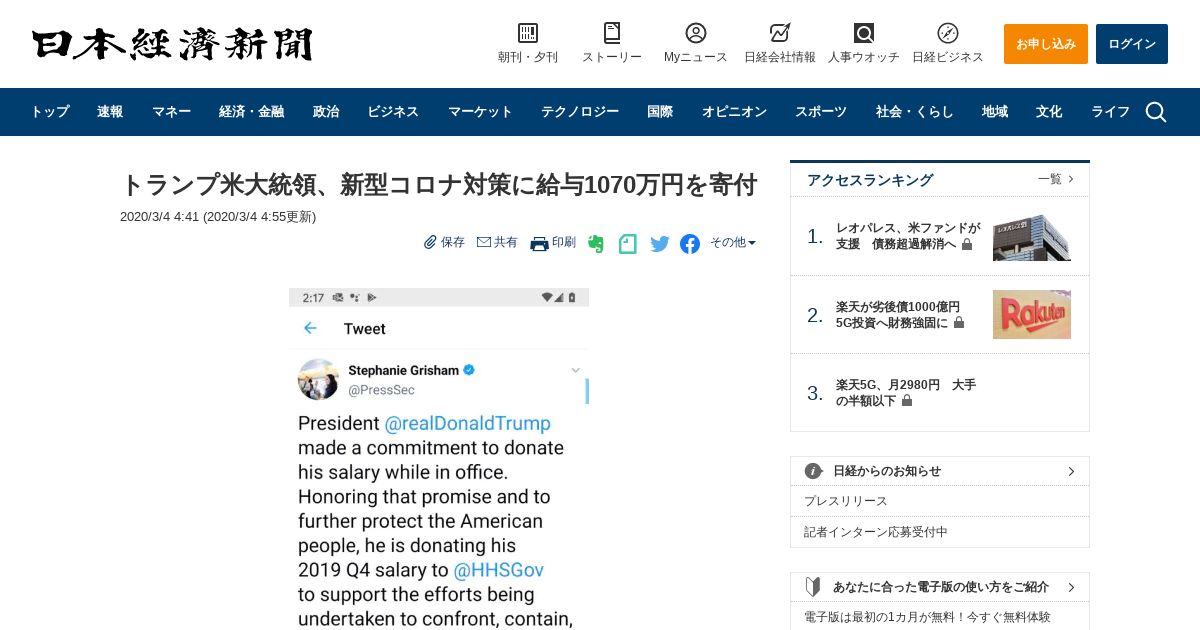Open 楽天が劣後債1000億円 ranking article
Image resolution: width=1200 pixels, height=630 pixels.
pyautogui.click(x=898, y=315)
